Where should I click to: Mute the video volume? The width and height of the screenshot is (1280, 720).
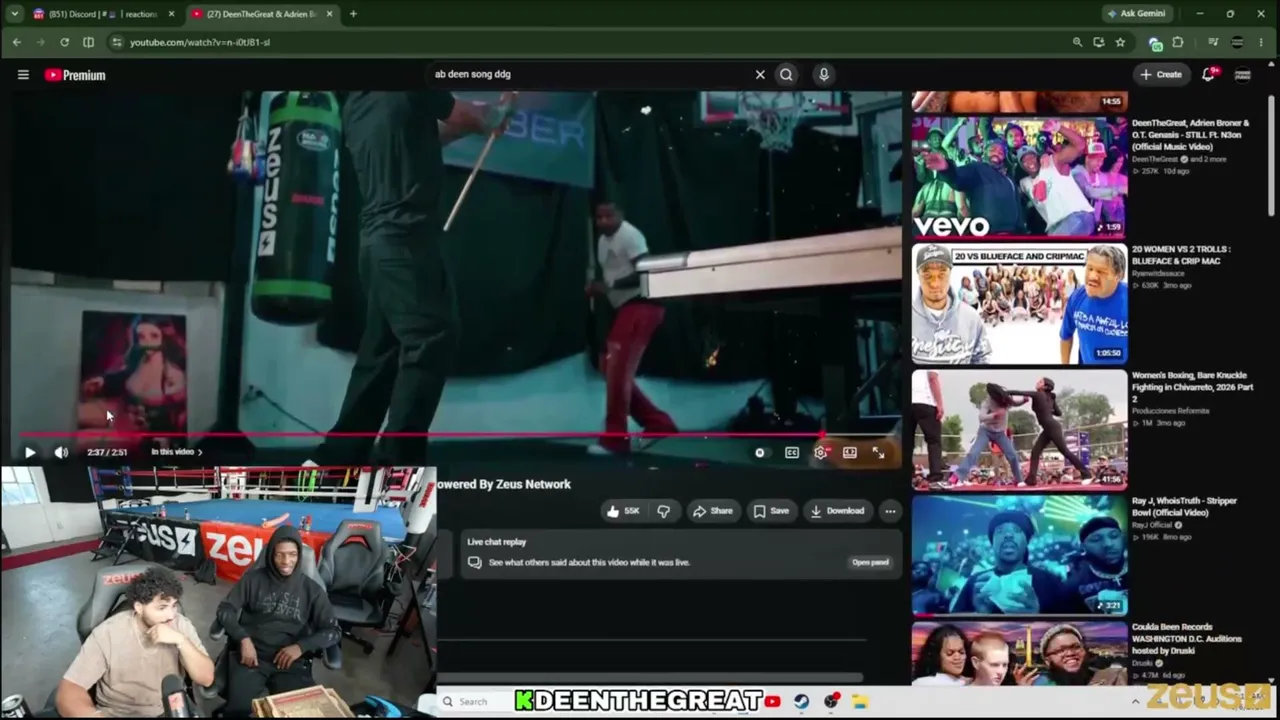(x=61, y=452)
